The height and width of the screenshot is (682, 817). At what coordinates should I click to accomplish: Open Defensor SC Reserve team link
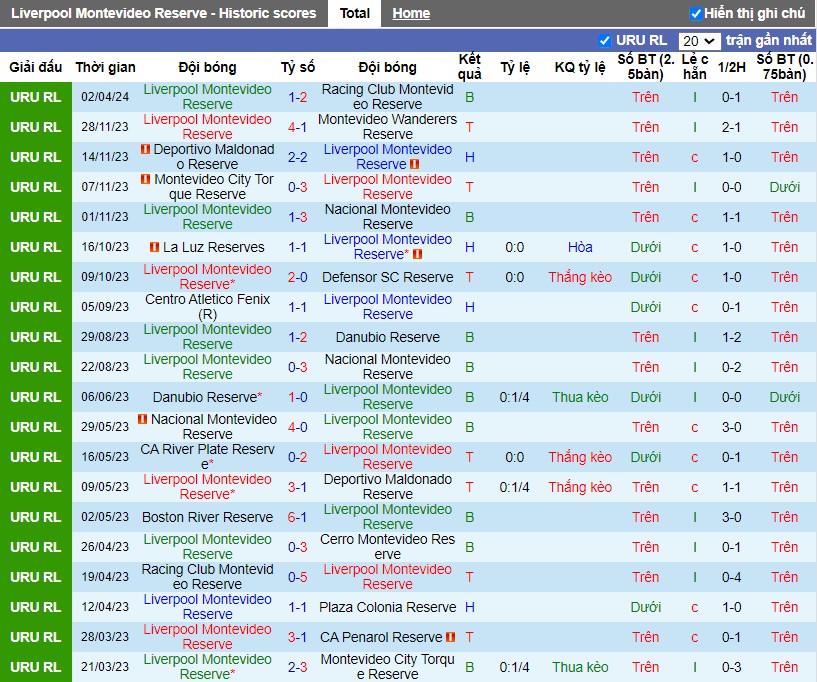click(x=387, y=277)
